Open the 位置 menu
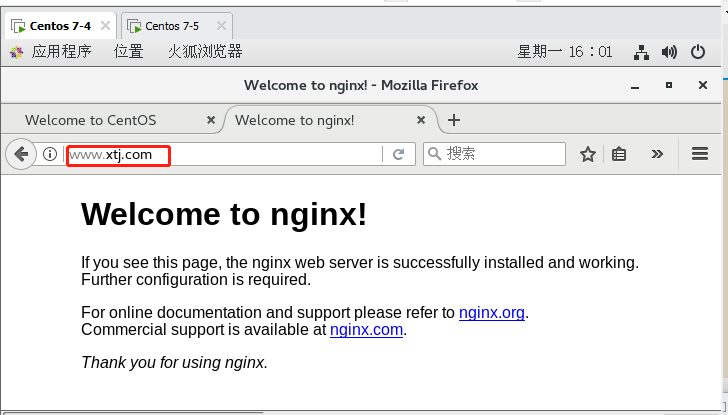This screenshot has width=728, height=415. (129, 52)
